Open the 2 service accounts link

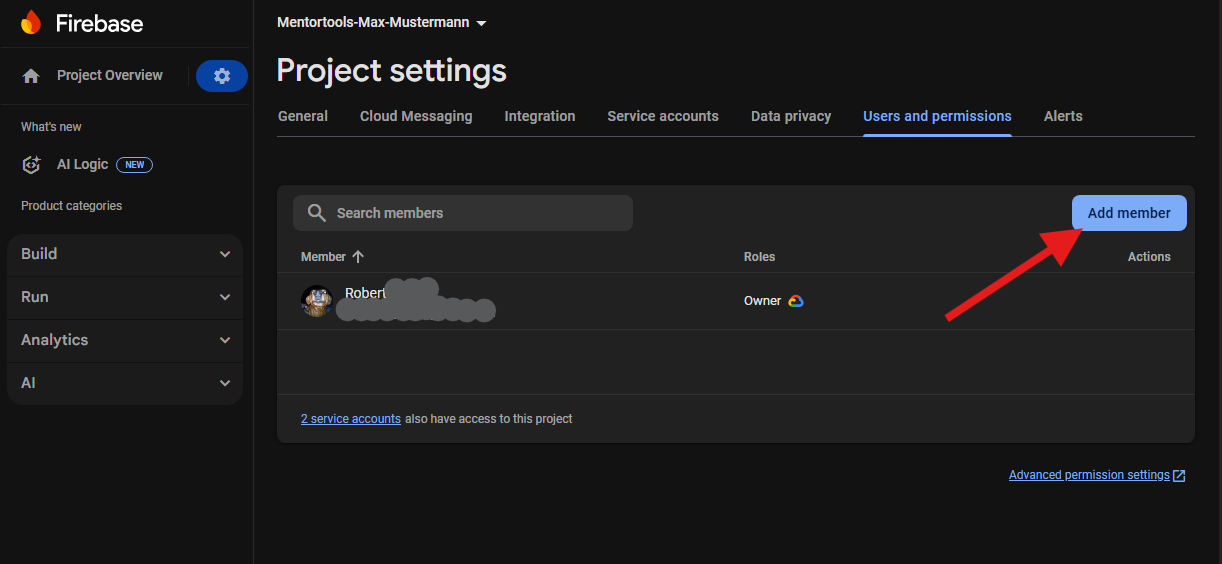pyautogui.click(x=351, y=419)
